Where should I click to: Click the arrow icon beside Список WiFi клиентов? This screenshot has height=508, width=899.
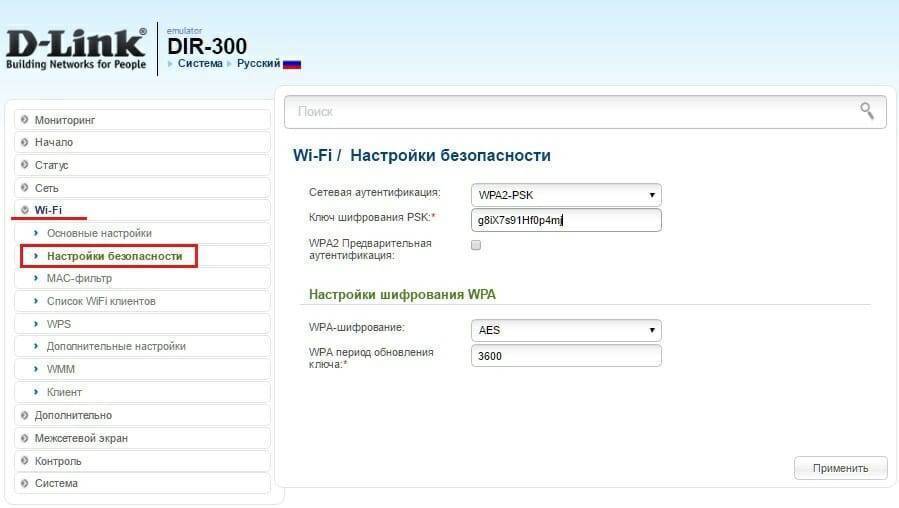(x=36, y=301)
